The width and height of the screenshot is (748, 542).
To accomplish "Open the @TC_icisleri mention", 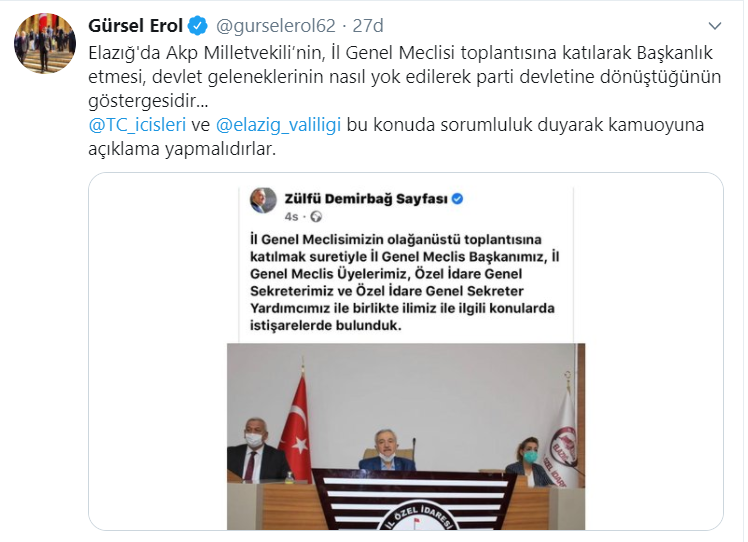I will [x=137, y=125].
